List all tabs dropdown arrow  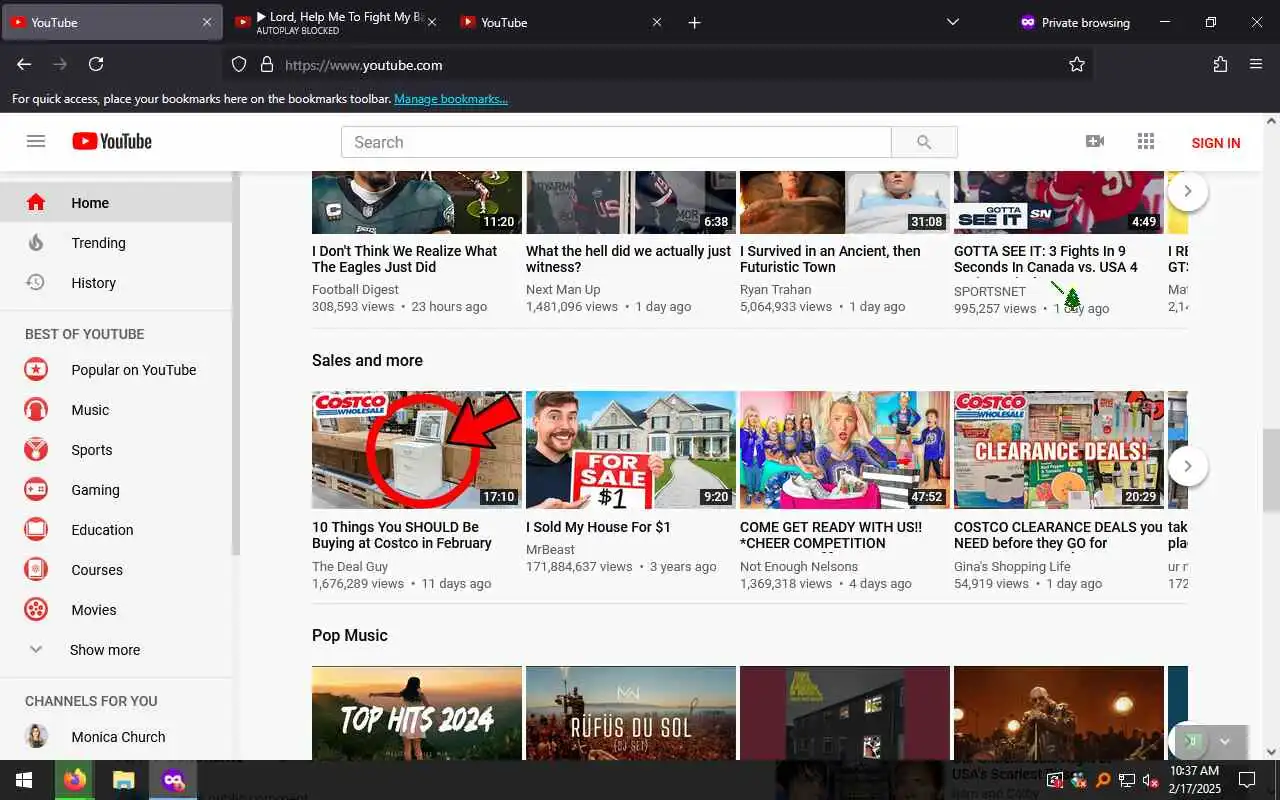[x=952, y=22]
